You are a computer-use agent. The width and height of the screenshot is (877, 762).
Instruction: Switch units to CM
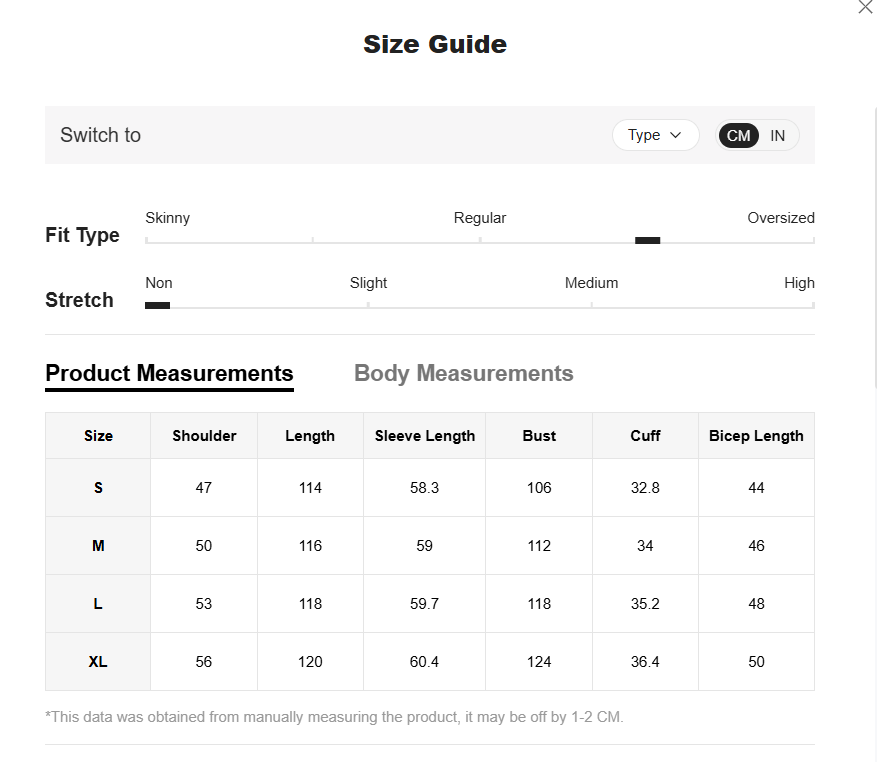pyautogui.click(x=738, y=135)
